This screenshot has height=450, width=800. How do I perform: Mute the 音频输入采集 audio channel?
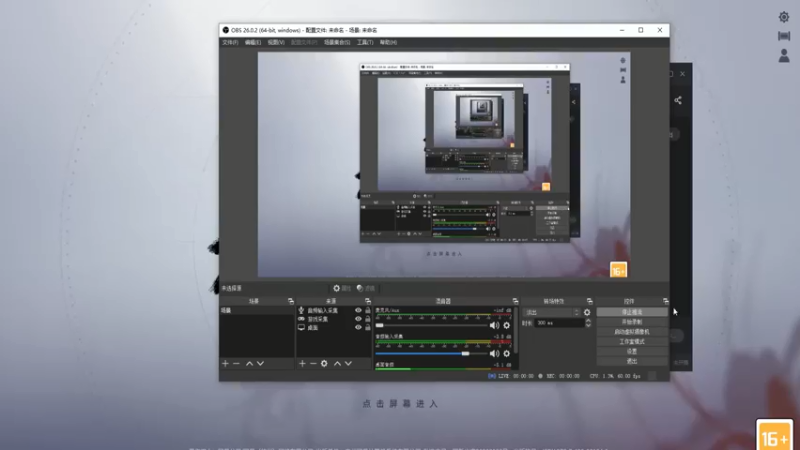click(x=494, y=353)
